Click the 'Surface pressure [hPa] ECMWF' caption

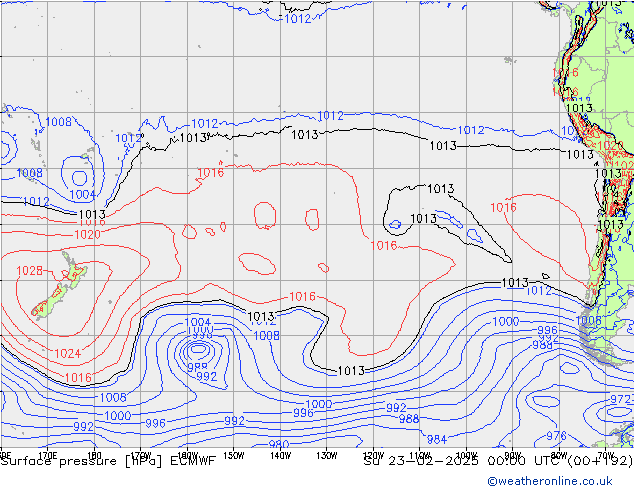(108, 461)
